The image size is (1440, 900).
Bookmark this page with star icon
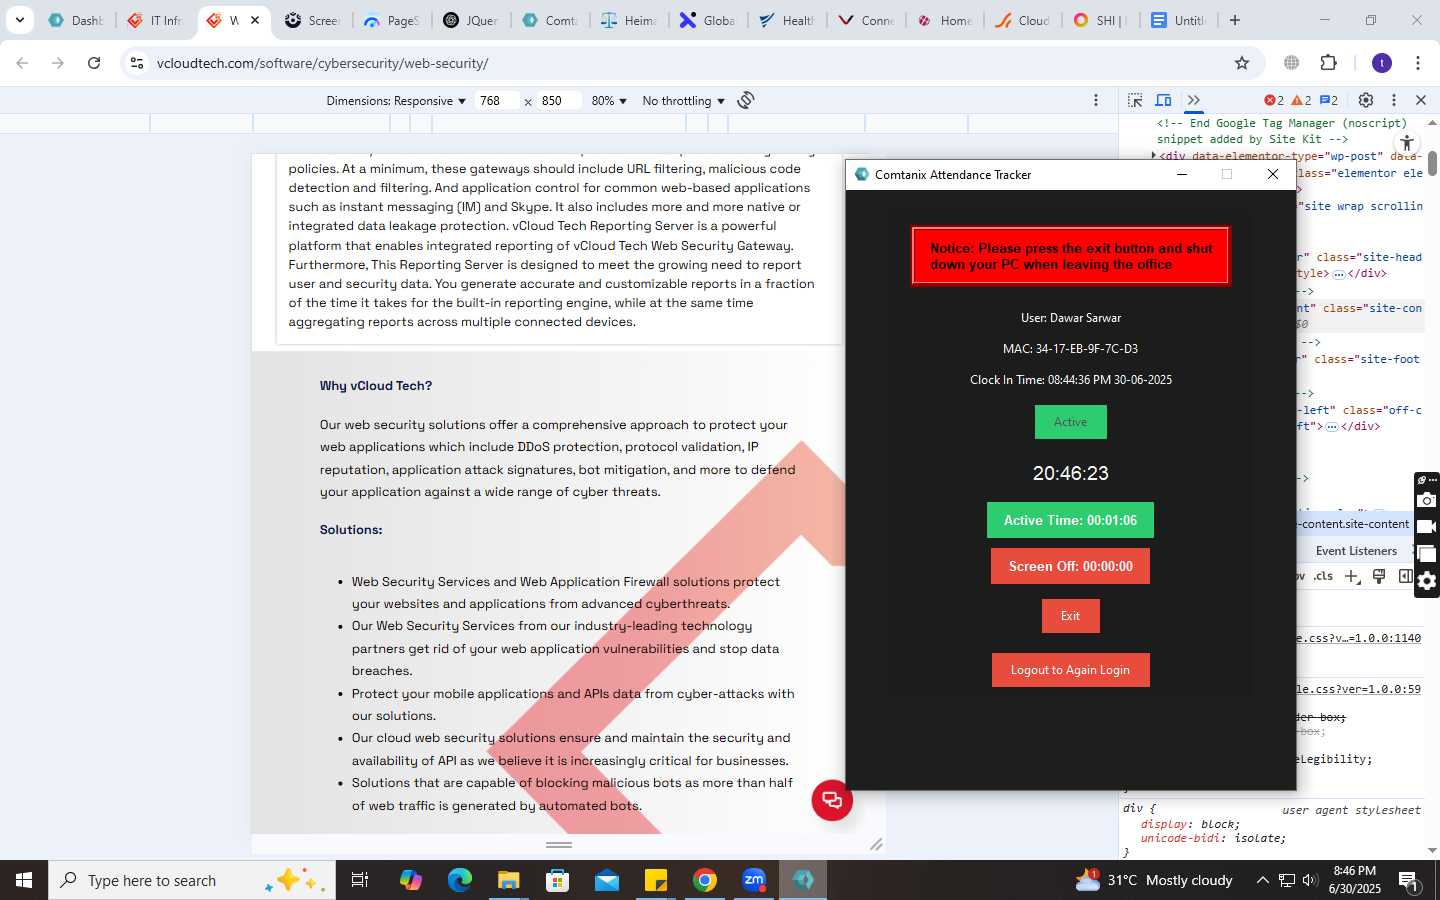(1242, 63)
